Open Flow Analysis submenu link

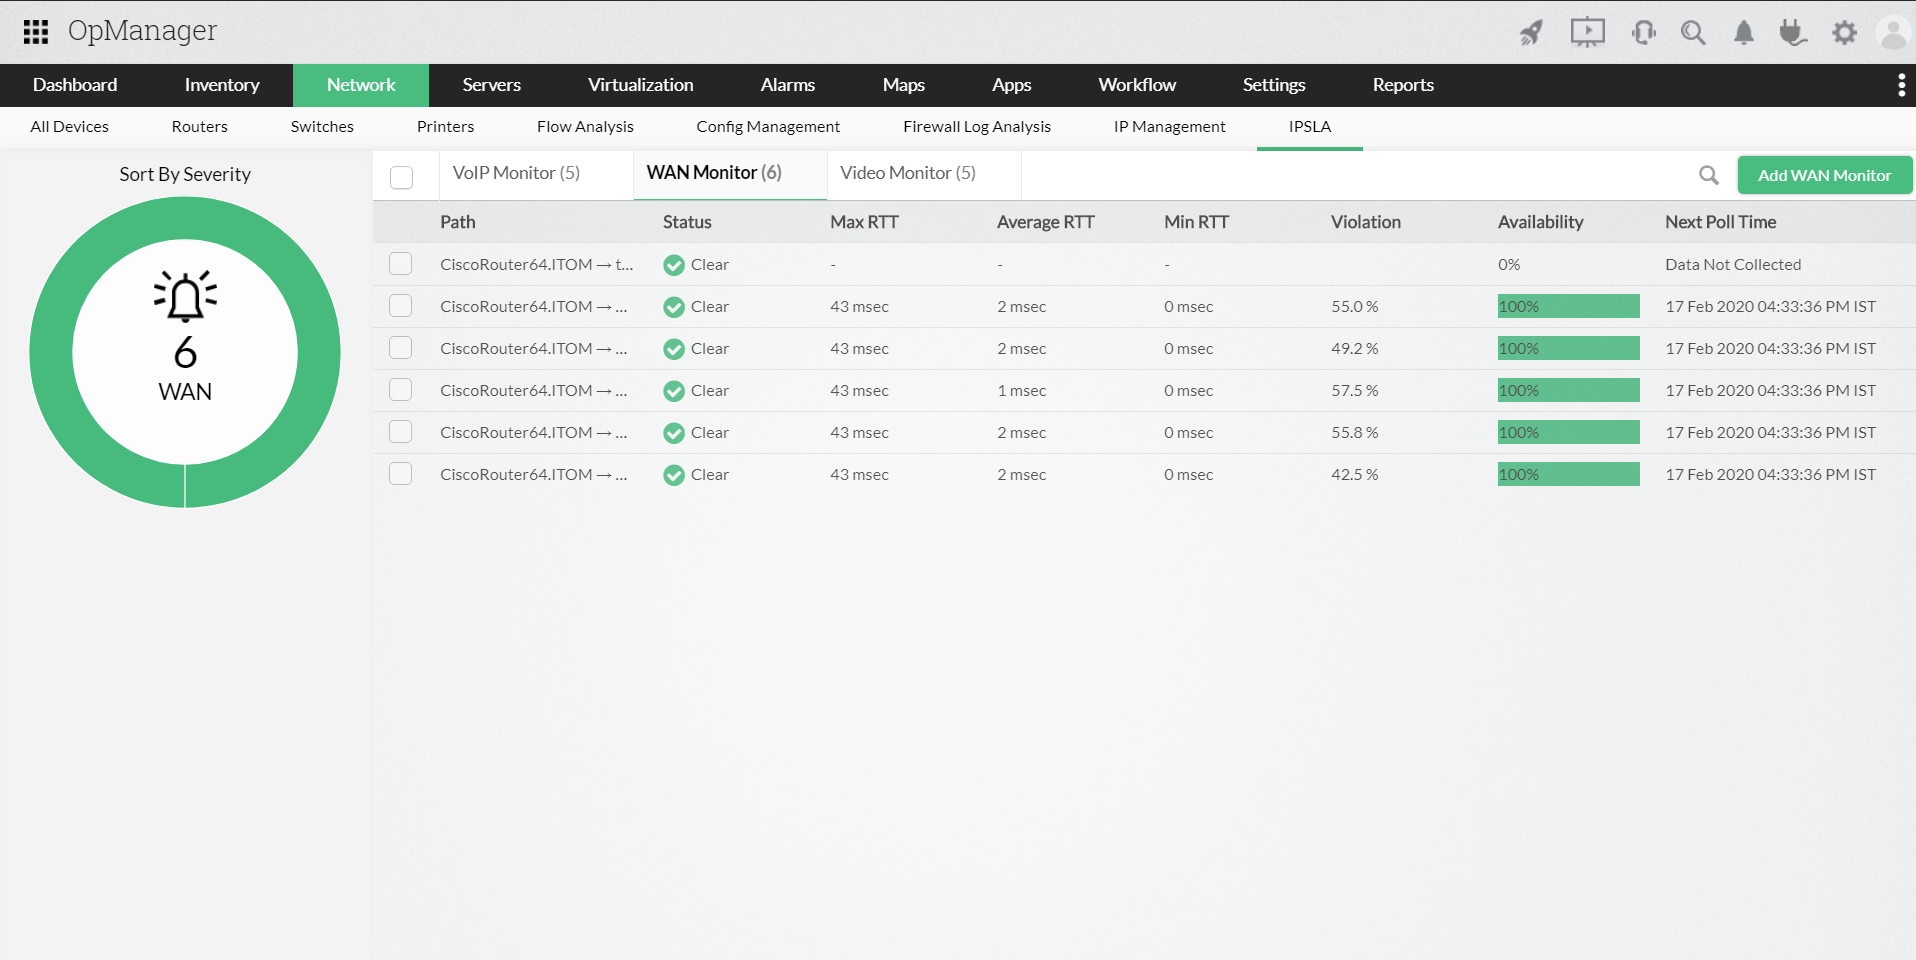pyautogui.click(x=585, y=127)
